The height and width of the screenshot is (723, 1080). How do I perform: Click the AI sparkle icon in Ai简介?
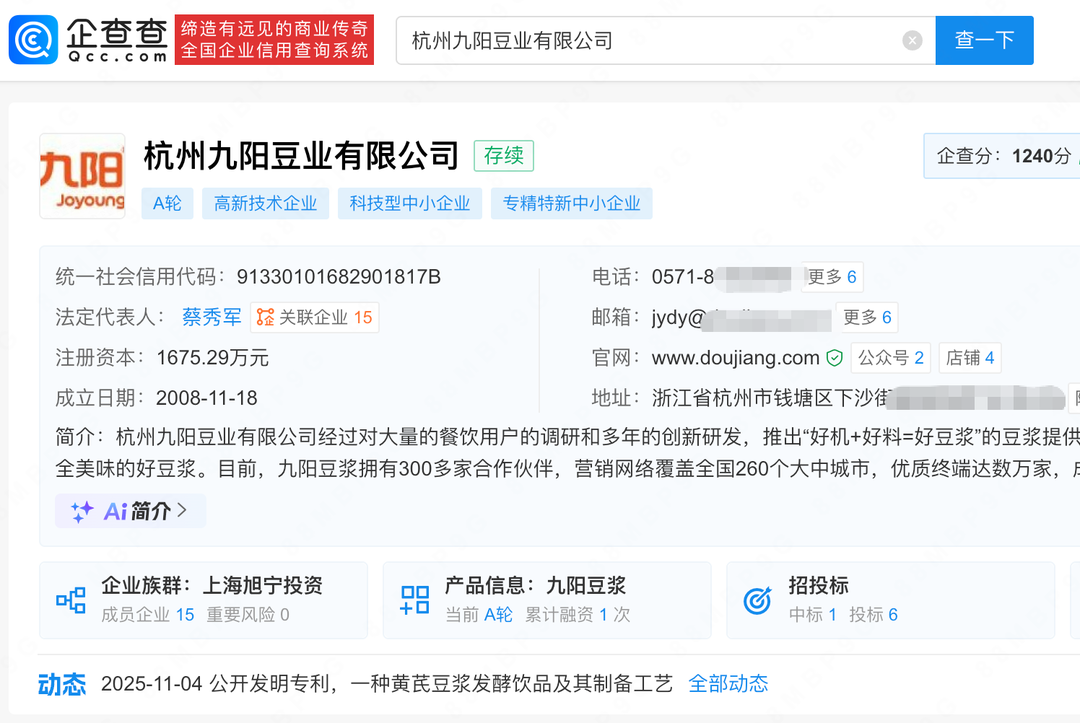[x=82, y=511]
